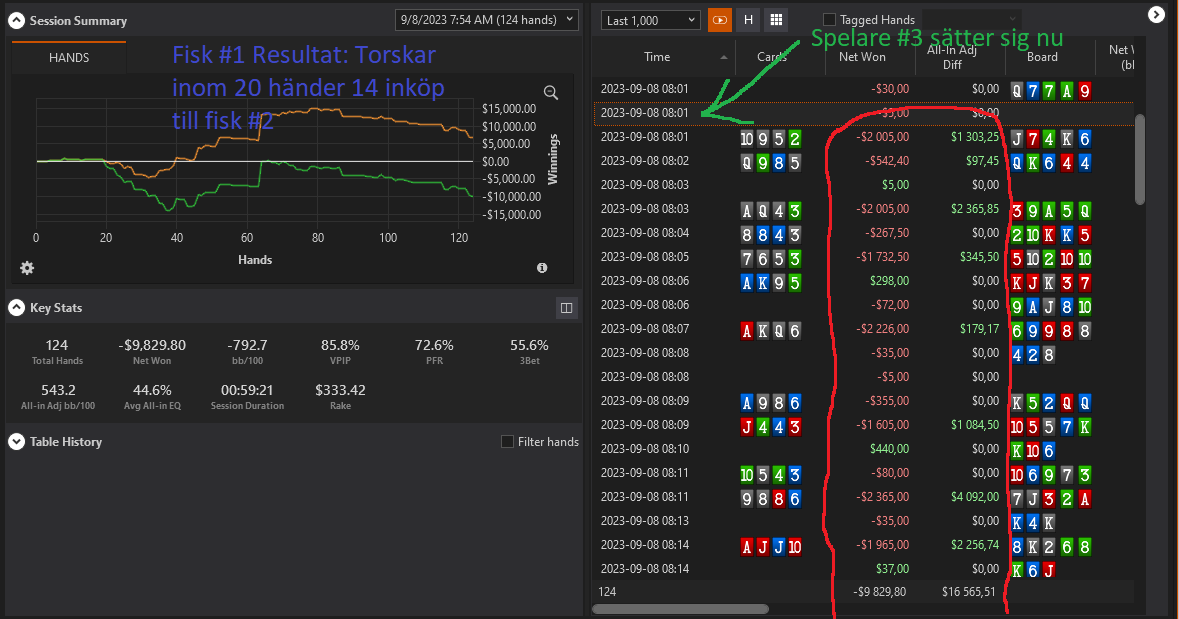This screenshot has width=1179, height=619.
Task: Click the -$9,829.80 Net Won stat
Action: [x=152, y=351]
